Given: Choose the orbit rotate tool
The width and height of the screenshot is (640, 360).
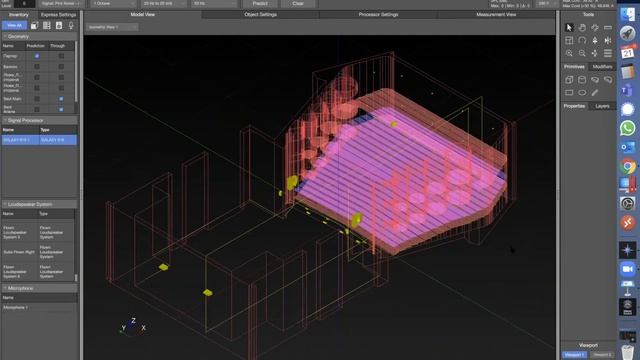Looking at the screenshot, I should coord(595,27).
